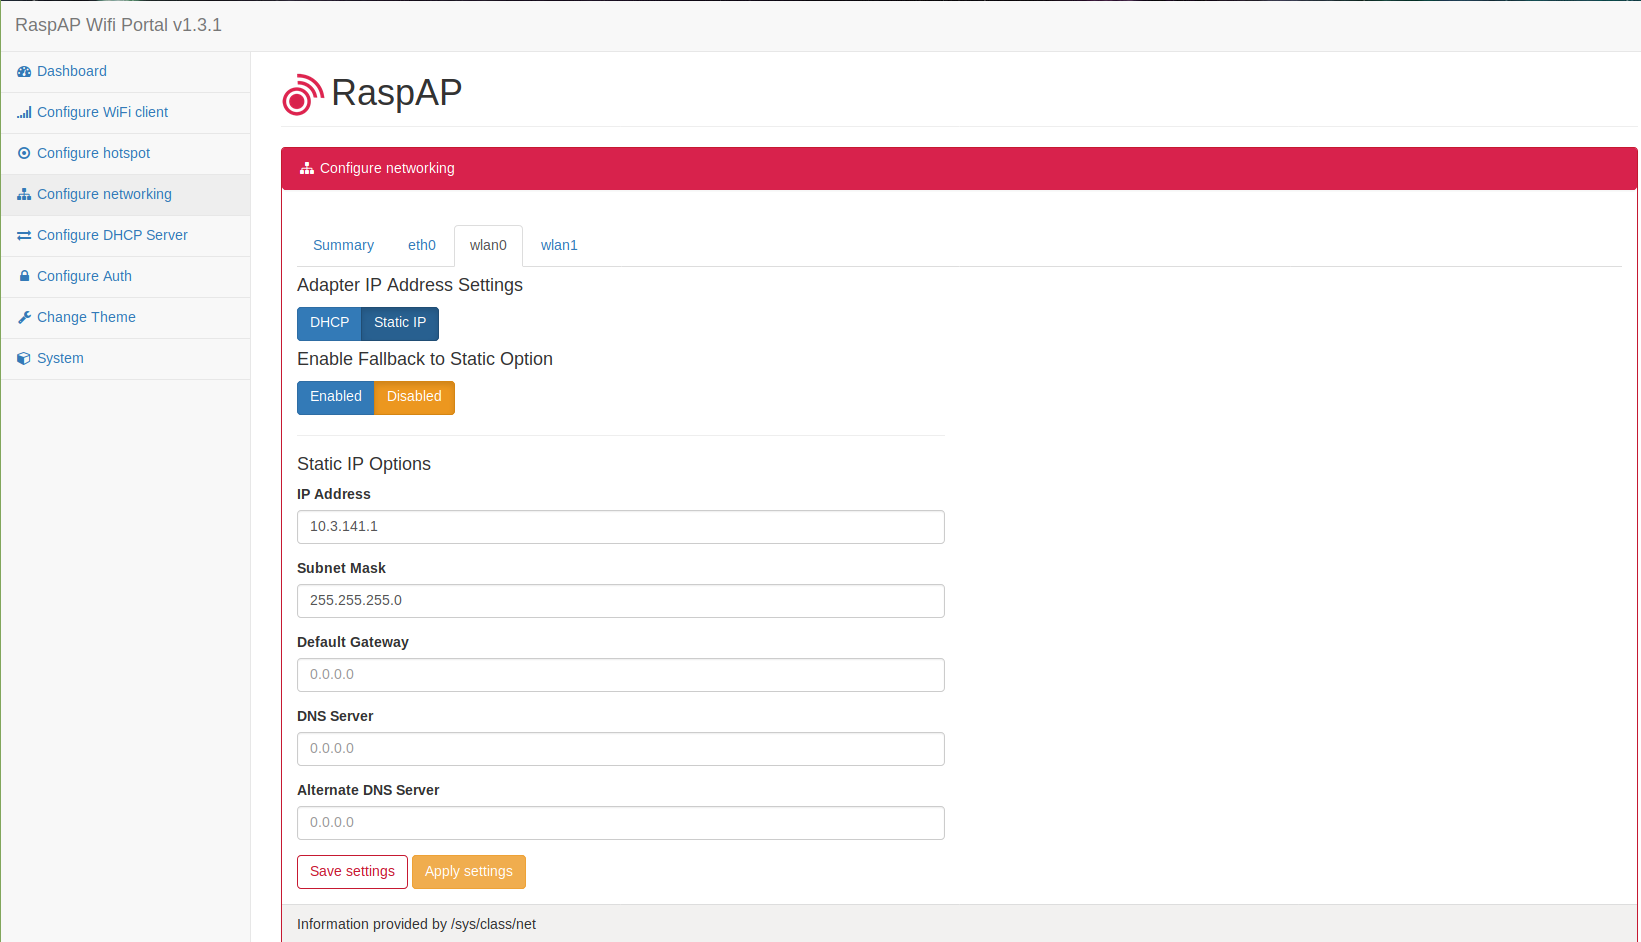Click the 'RaspAP' page heading text

(397, 93)
